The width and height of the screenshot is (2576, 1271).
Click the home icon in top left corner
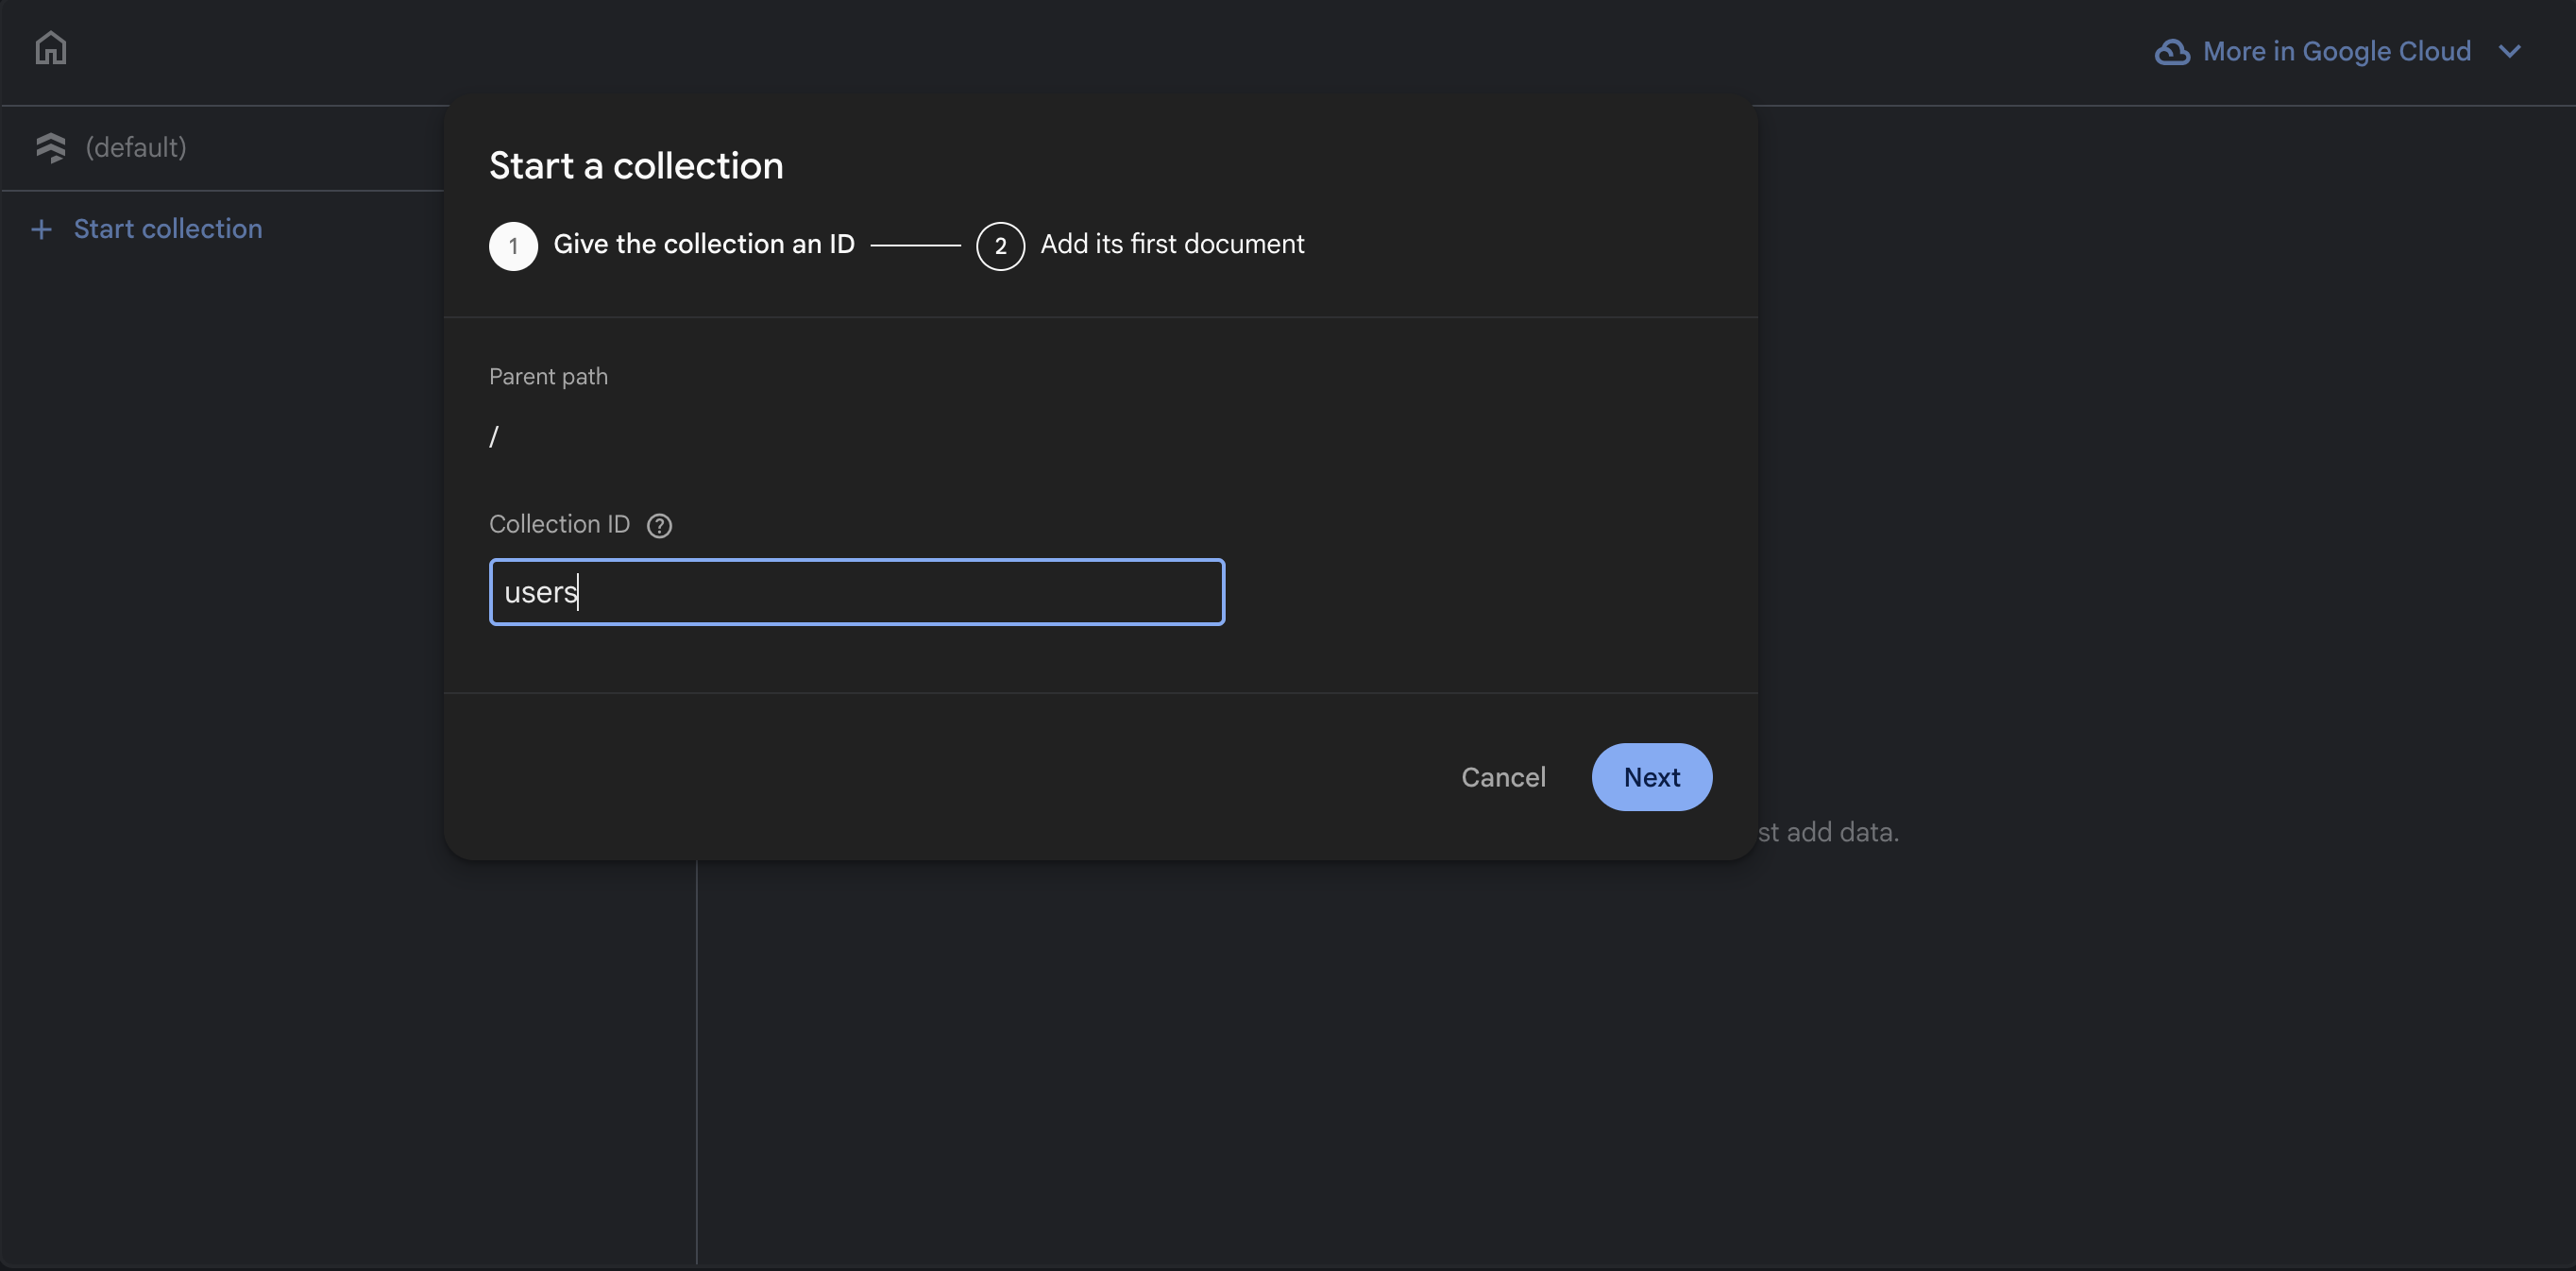50,47
